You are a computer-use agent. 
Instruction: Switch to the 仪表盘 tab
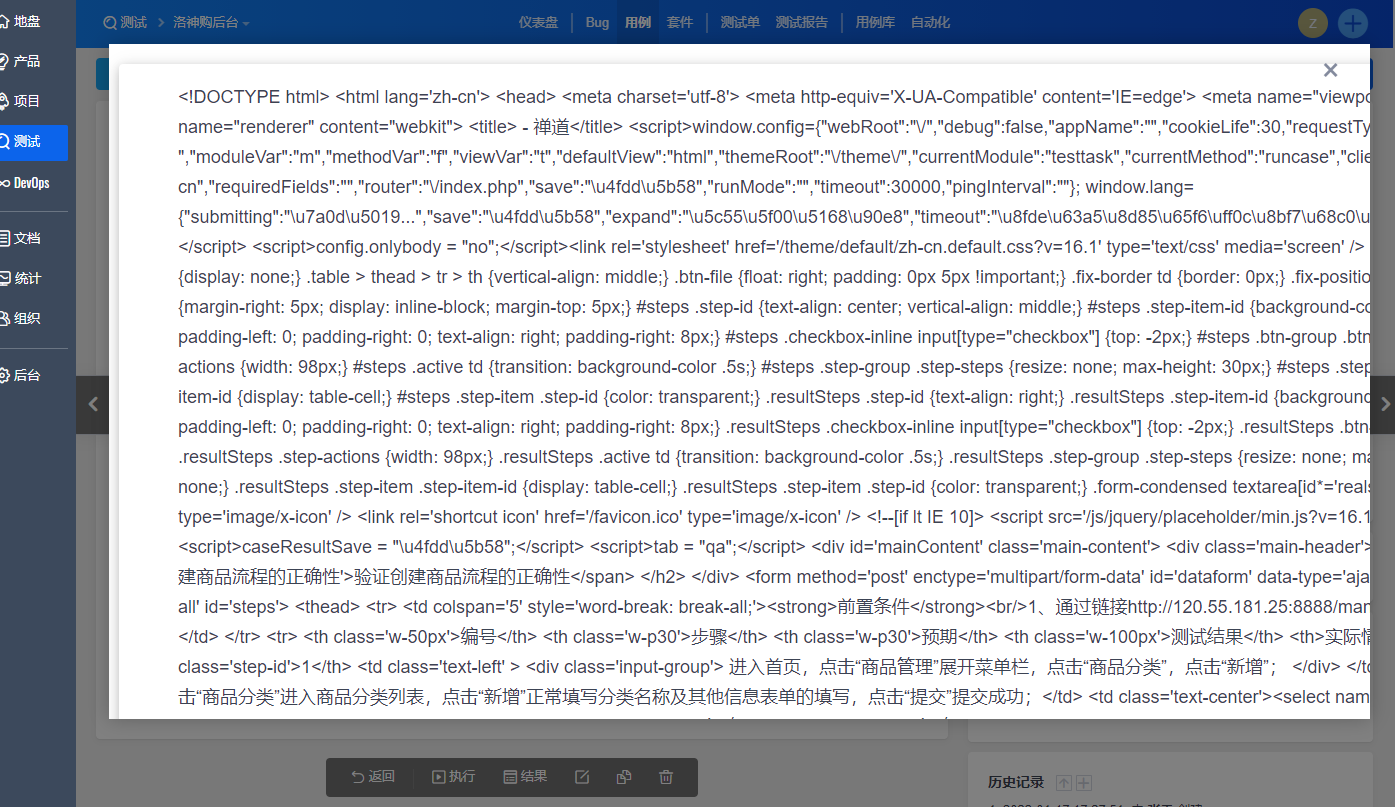tap(539, 22)
